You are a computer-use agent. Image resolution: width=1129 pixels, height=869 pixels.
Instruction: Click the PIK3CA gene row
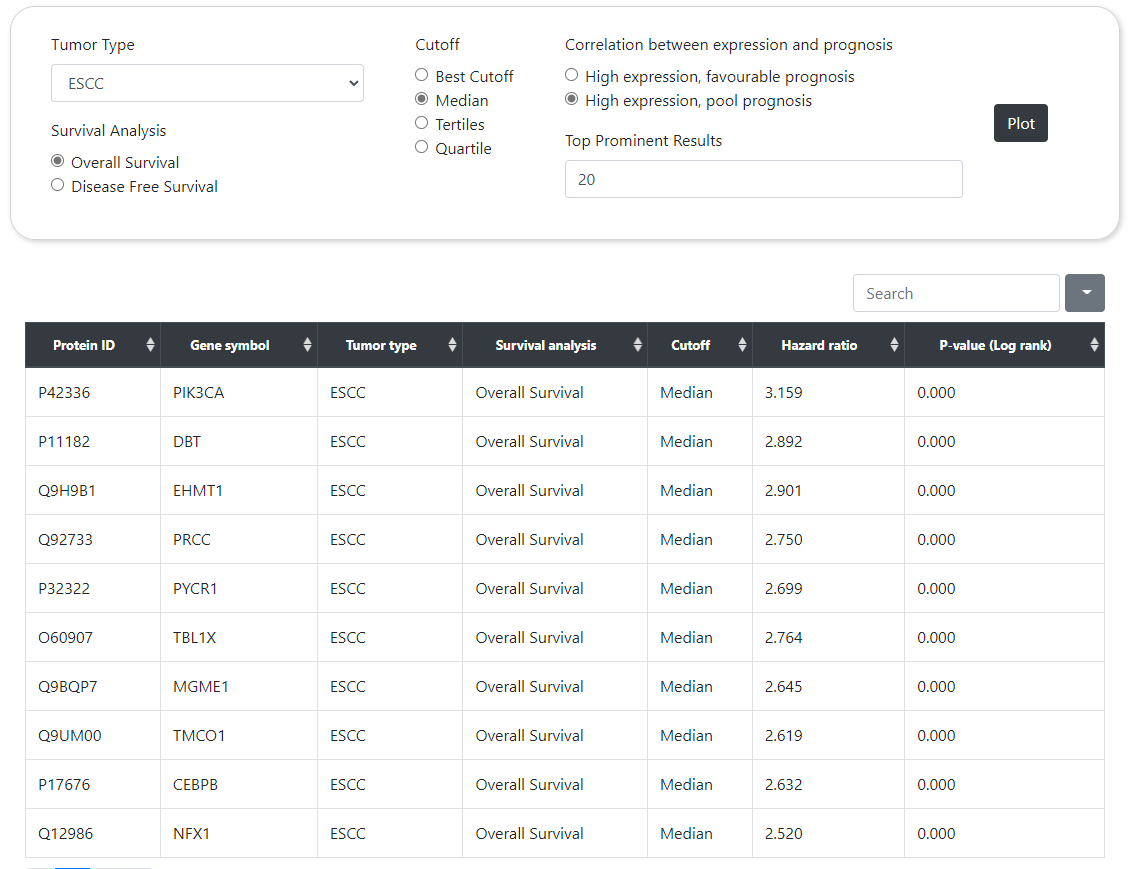point(199,393)
